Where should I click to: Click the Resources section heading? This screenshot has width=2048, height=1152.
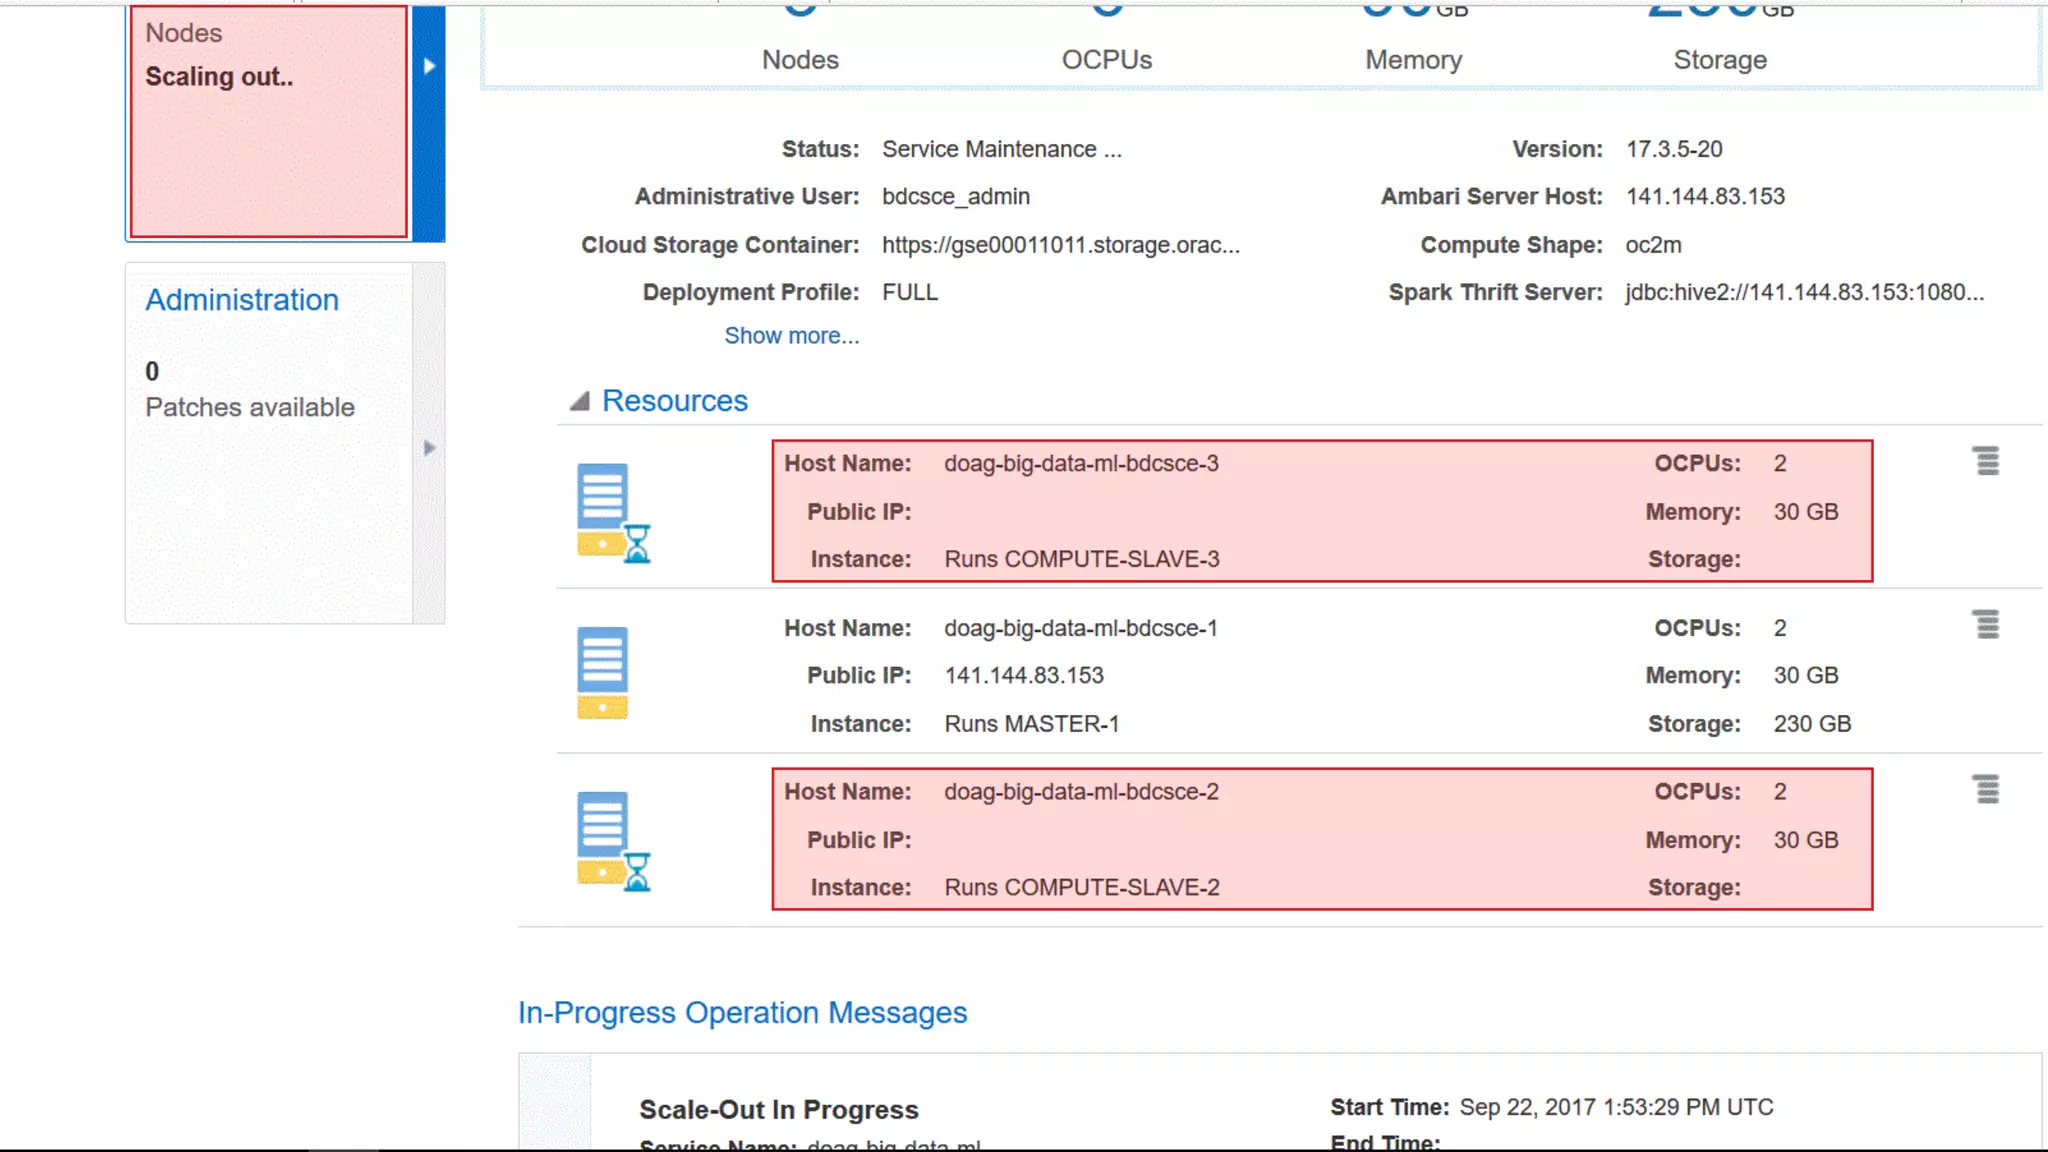pos(674,401)
